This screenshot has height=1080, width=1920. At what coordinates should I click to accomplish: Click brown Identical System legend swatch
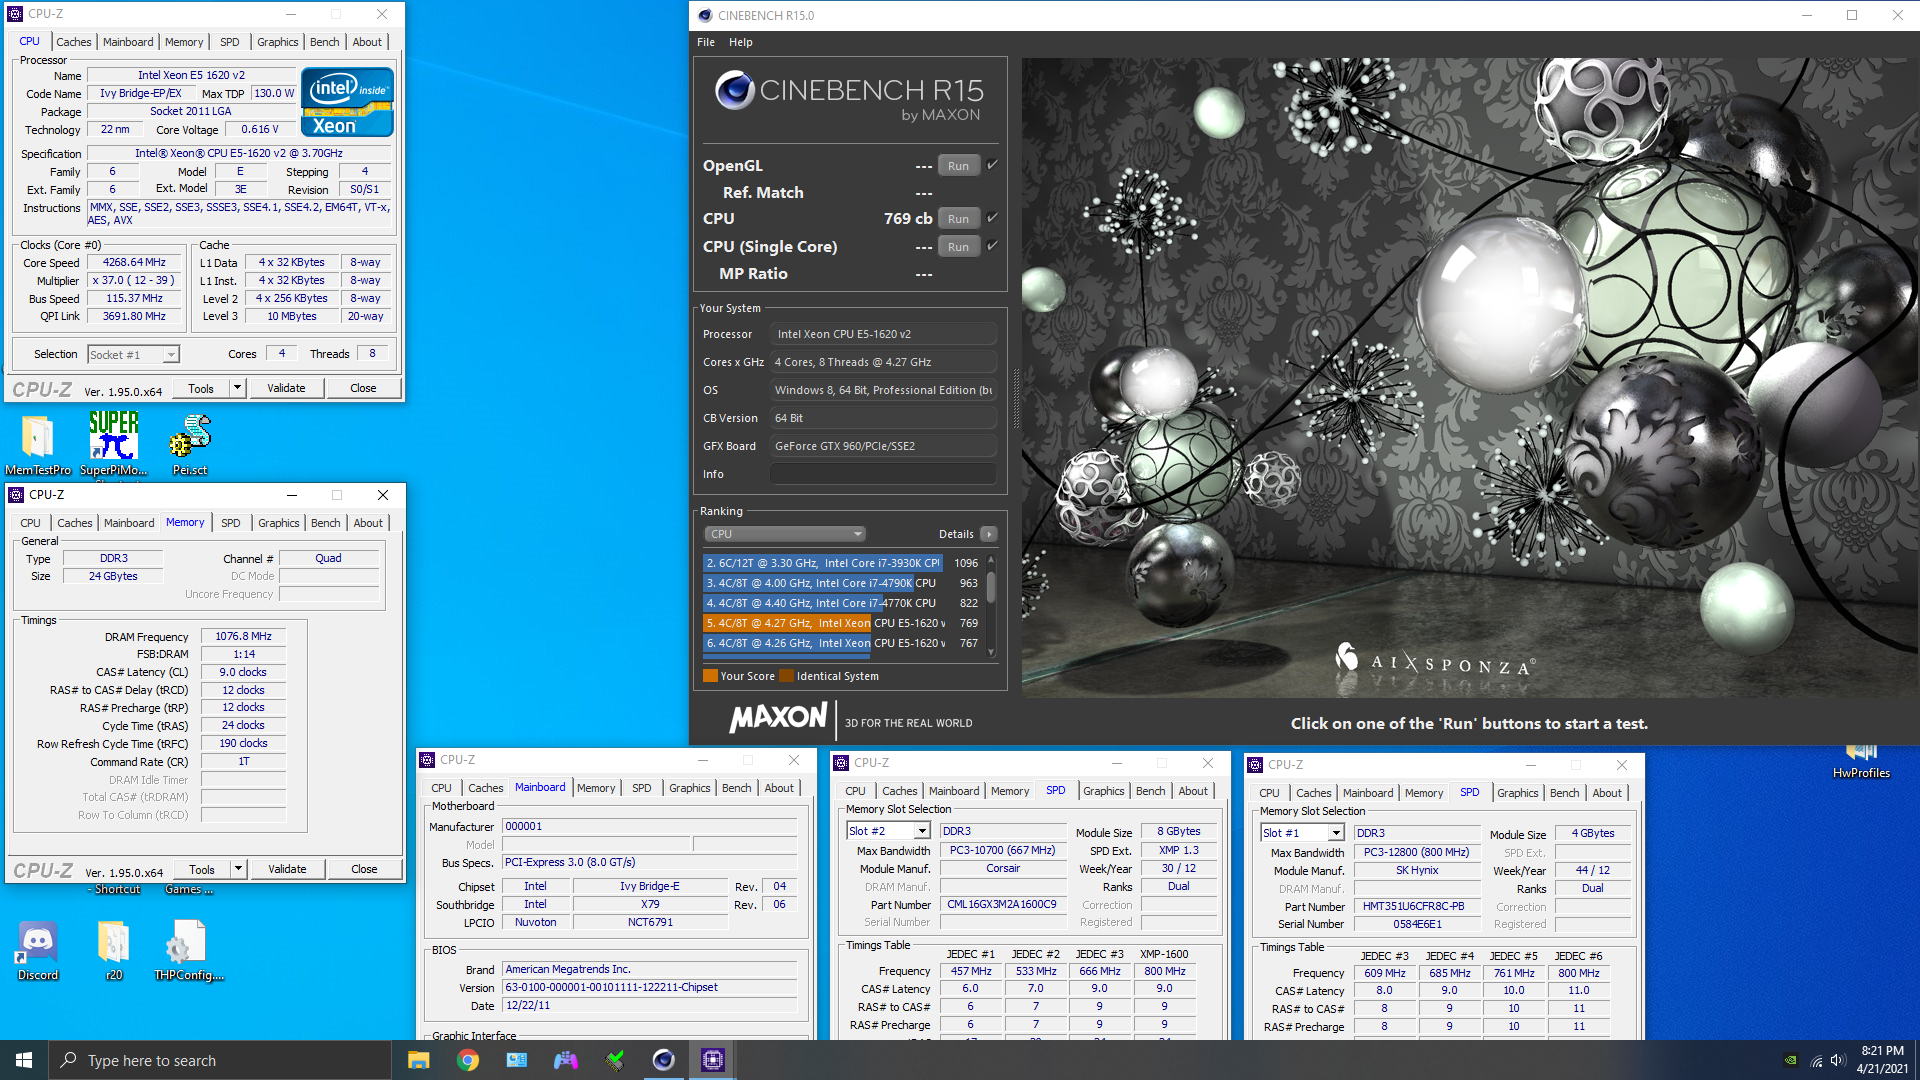(x=786, y=676)
